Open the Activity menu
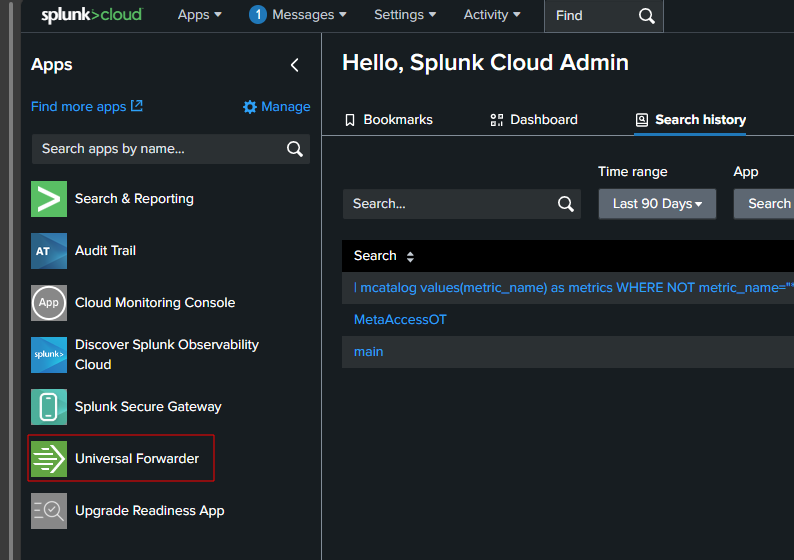 (x=492, y=15)
